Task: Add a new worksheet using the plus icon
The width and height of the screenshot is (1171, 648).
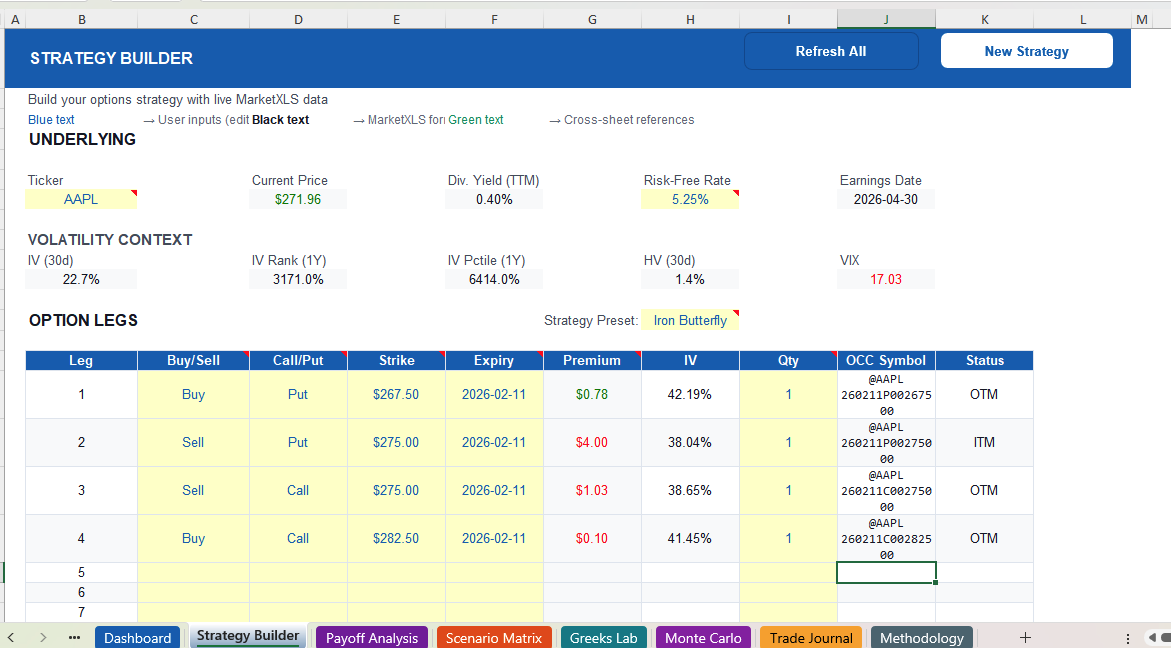Action: click(1025, 637)
